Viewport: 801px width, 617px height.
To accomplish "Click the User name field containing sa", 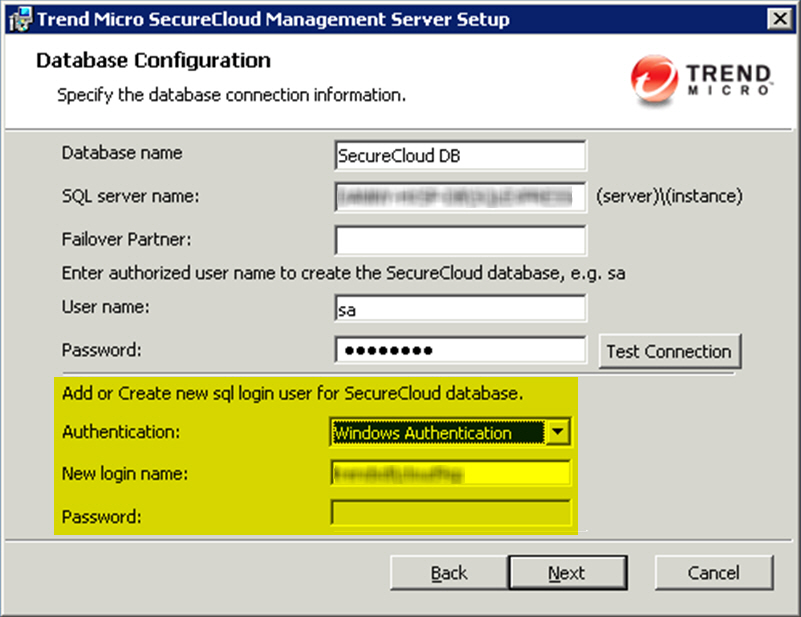I will pos(460,310).
